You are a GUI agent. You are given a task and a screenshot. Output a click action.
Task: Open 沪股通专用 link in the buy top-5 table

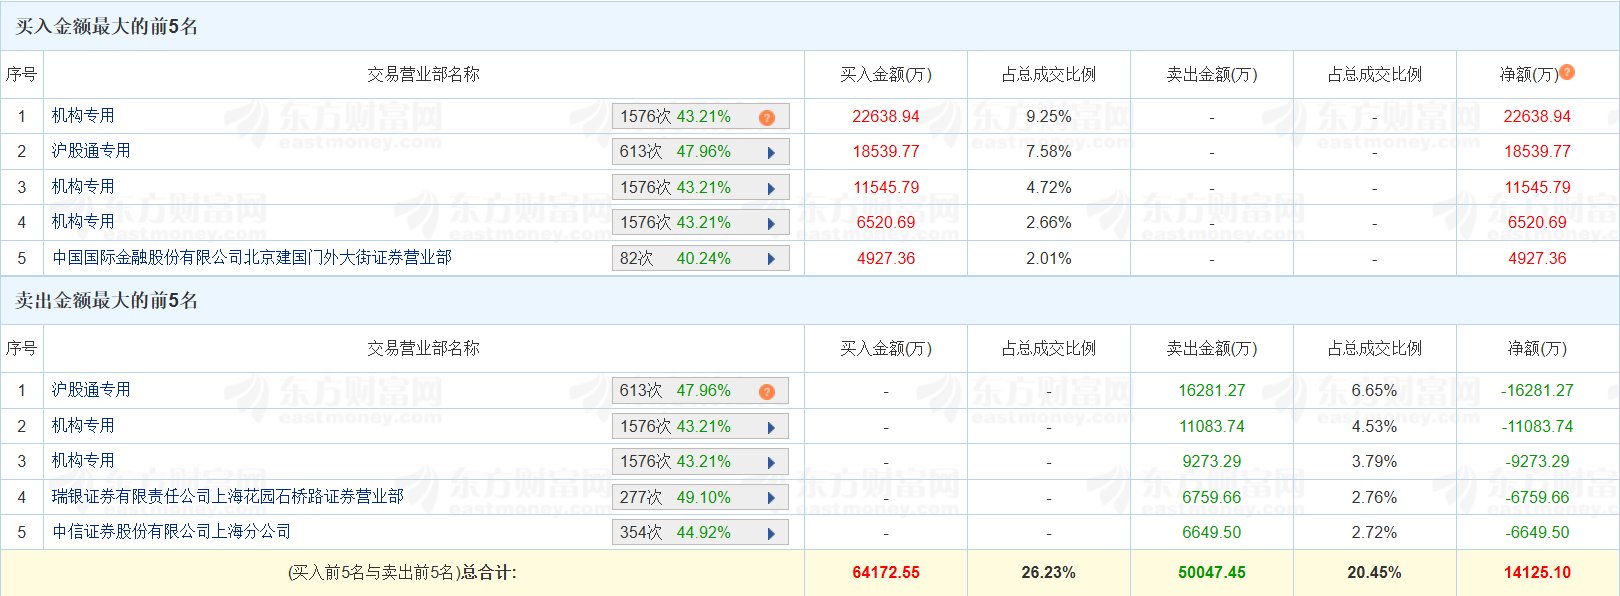point(91,151)
